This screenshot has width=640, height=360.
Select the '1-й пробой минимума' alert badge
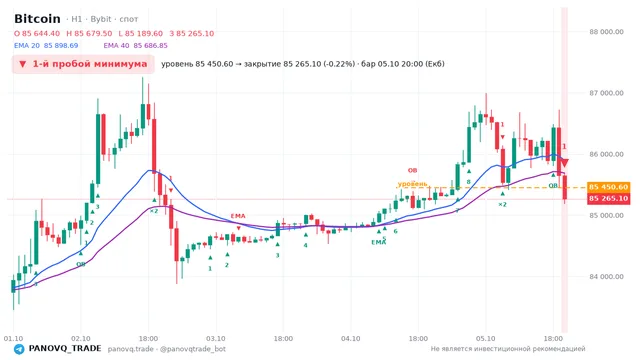83,64
